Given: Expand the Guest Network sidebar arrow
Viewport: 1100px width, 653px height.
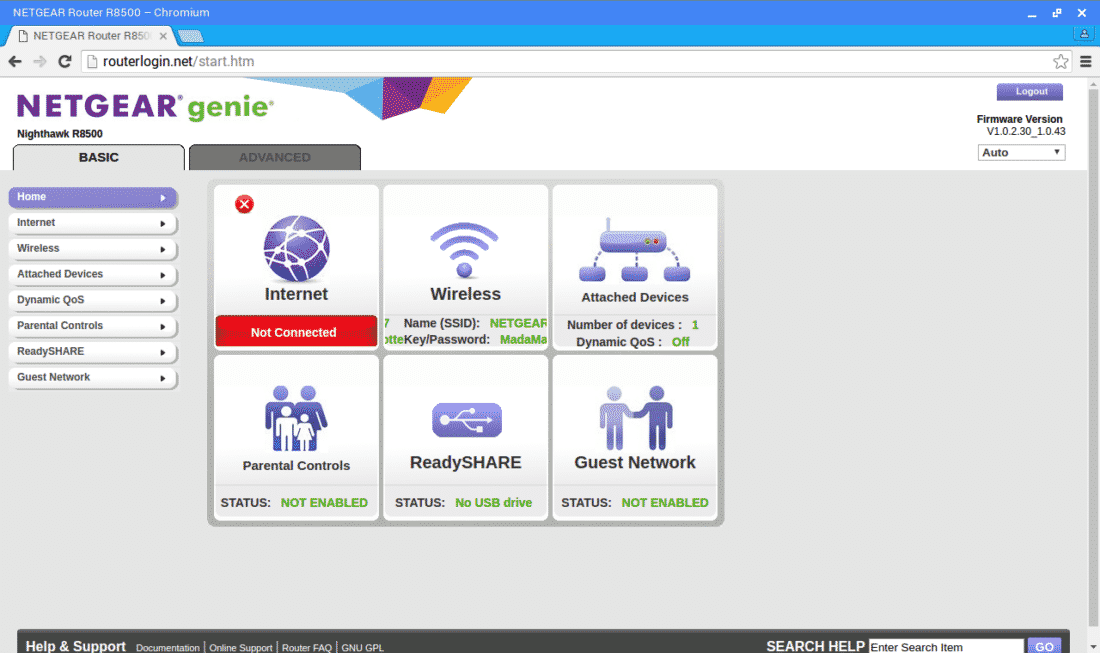Looking at the screenshot, I should pos(163,378).
